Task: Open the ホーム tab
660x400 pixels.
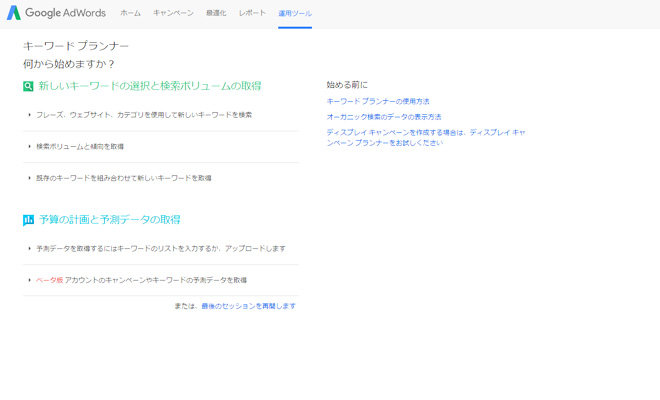Action: [x=130, y=14]
